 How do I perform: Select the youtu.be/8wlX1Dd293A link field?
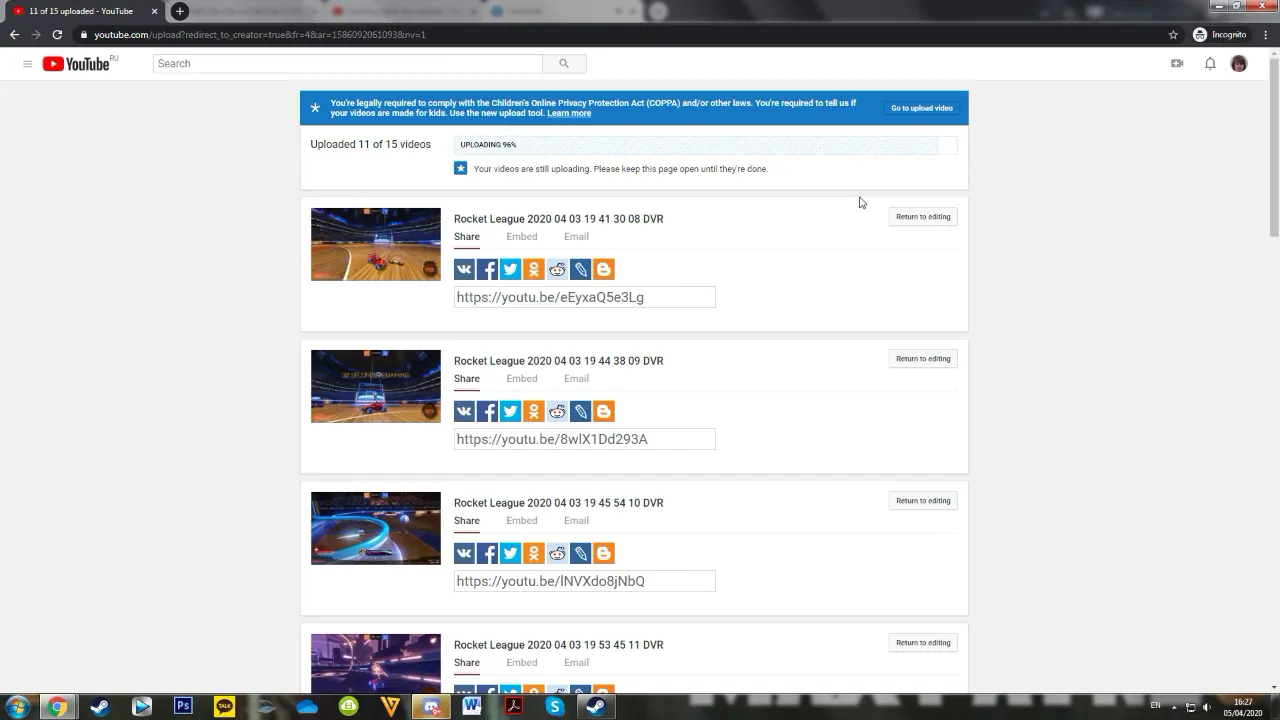pos(585,439)
